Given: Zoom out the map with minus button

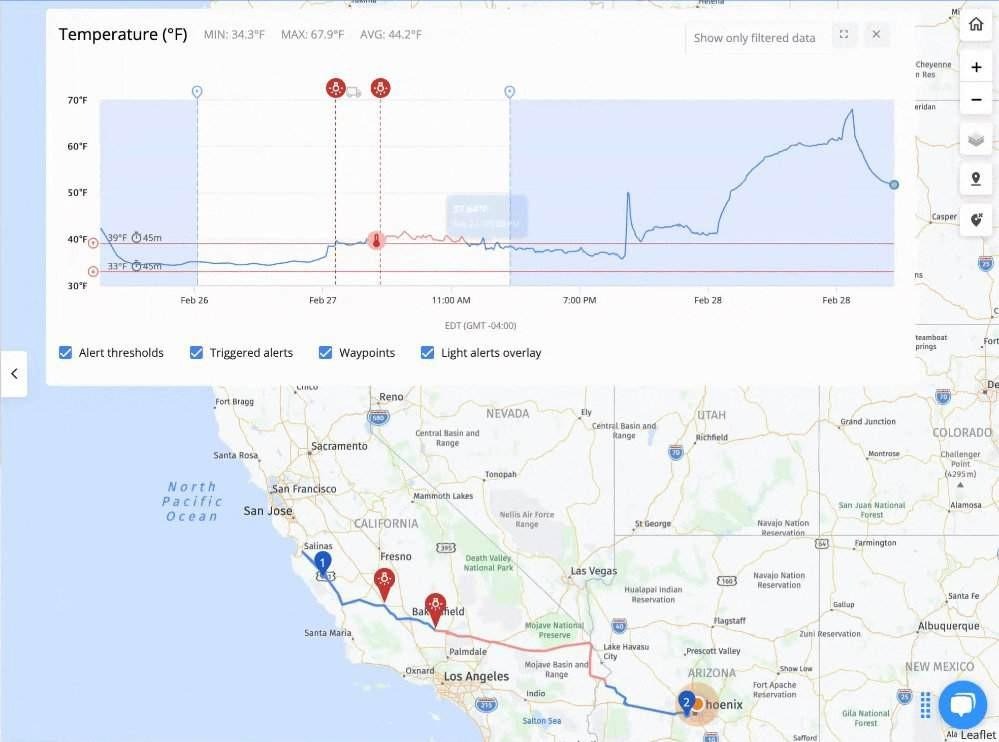Looking at the screenshot, I should coord(976,101).
